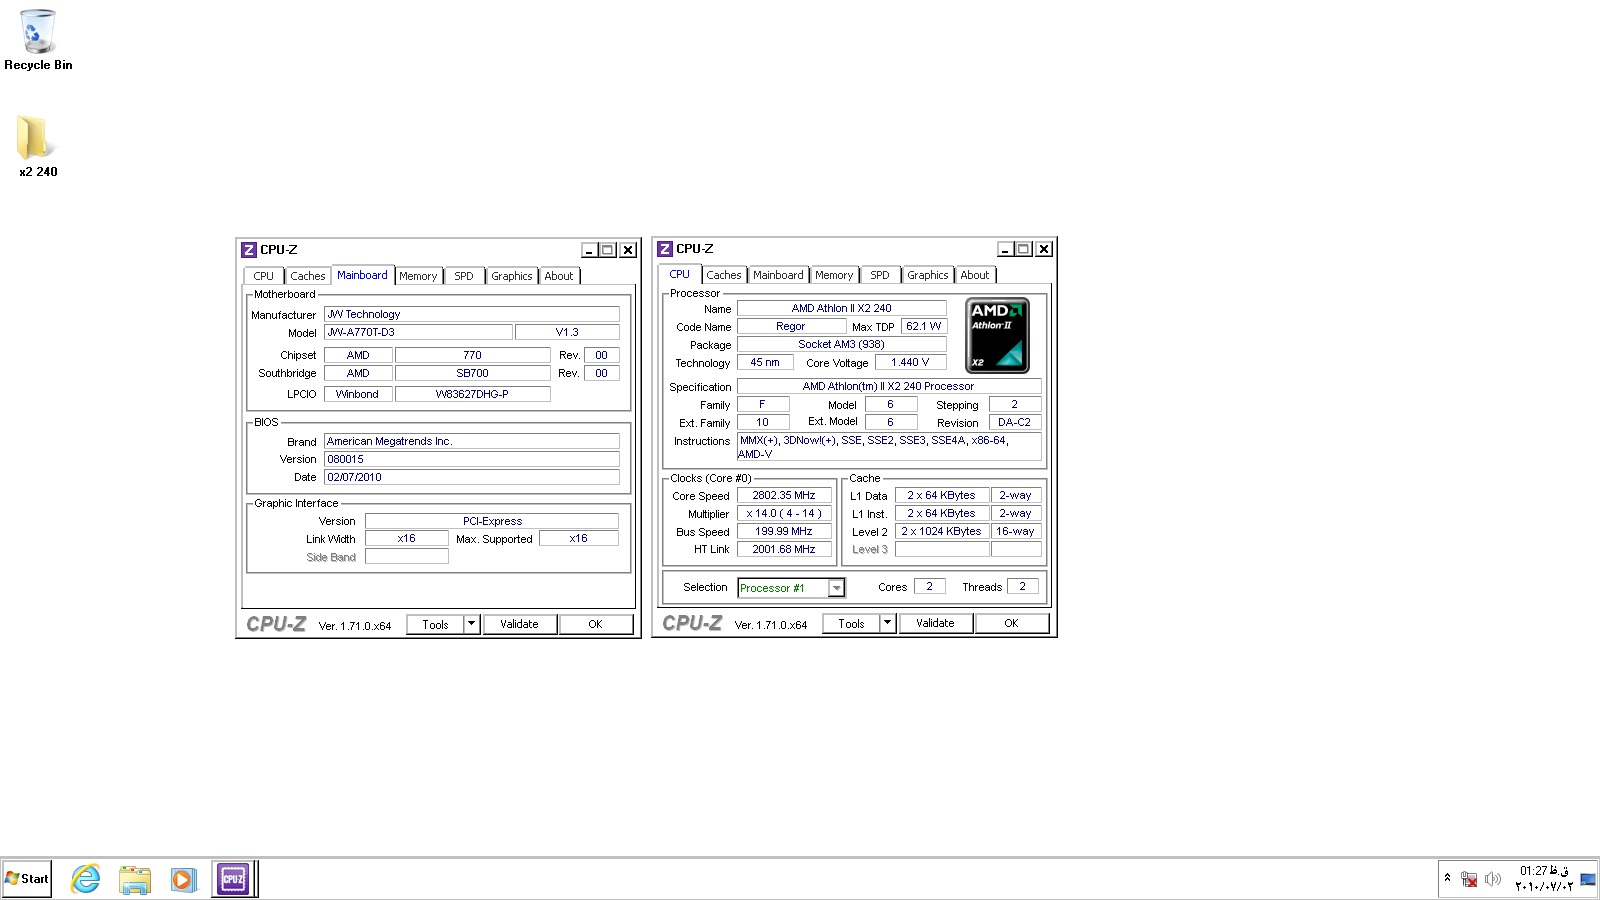The height and width of the screenshot is (900, 1600).
Task: Click the CPU-Z taskbar icon
Action: click(233, 879)
